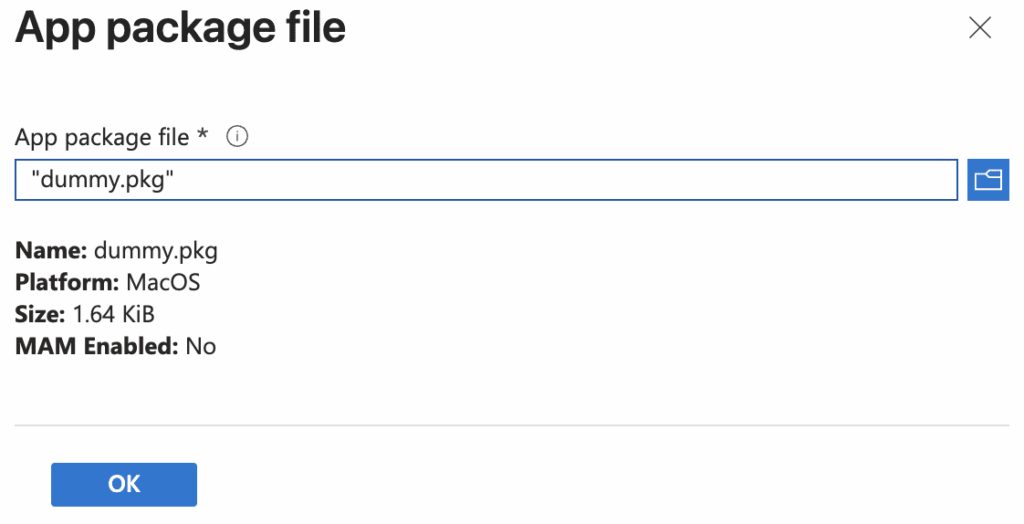Click the MAM Enabled label
This screenshot has height=524, width=1024.
click(96, 346)
